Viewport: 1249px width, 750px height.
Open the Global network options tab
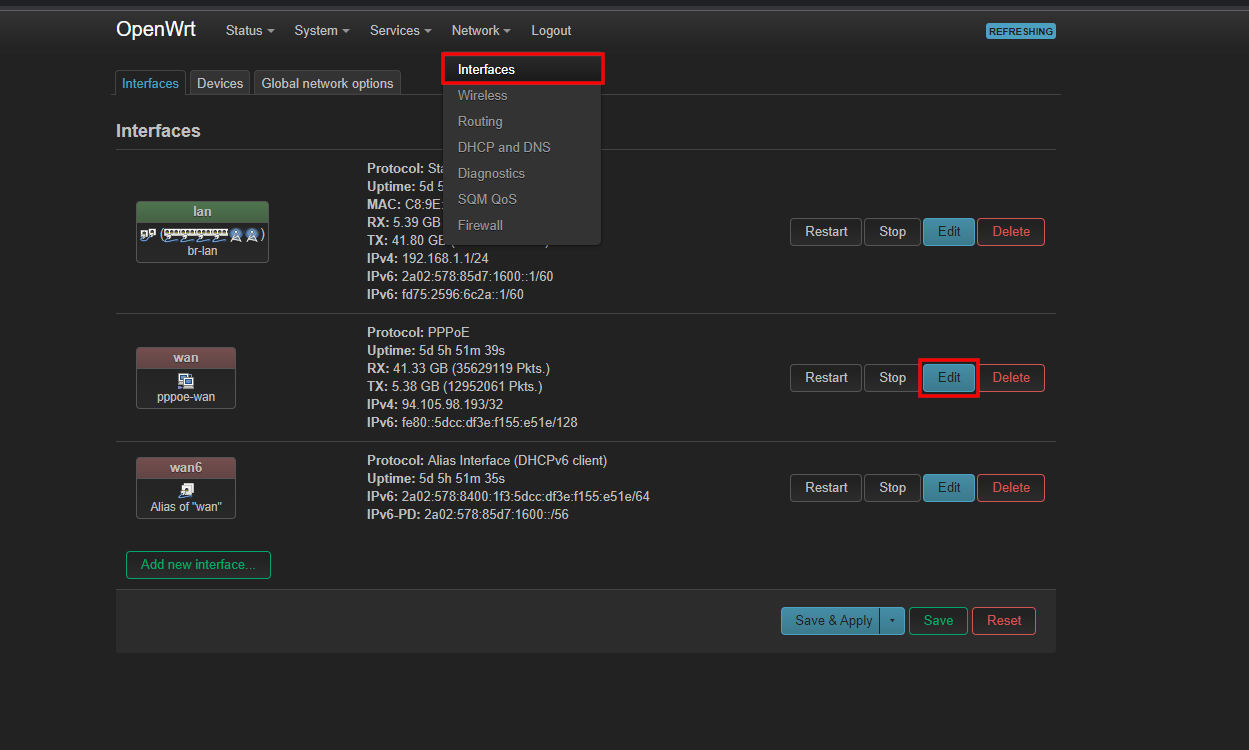(x=327, y=83)
